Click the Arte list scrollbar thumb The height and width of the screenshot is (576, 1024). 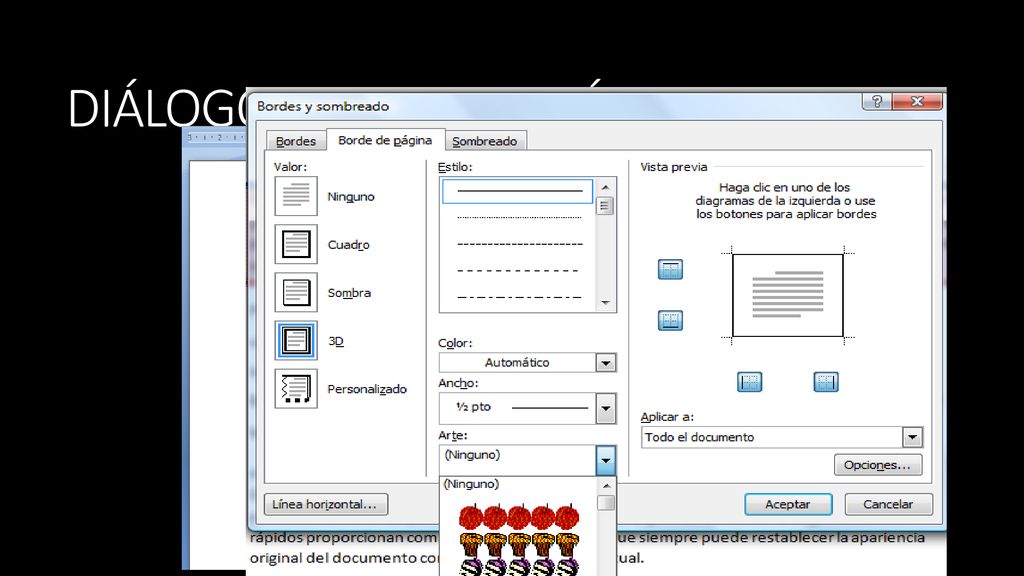pyautogui.click(x=606, y=503)
